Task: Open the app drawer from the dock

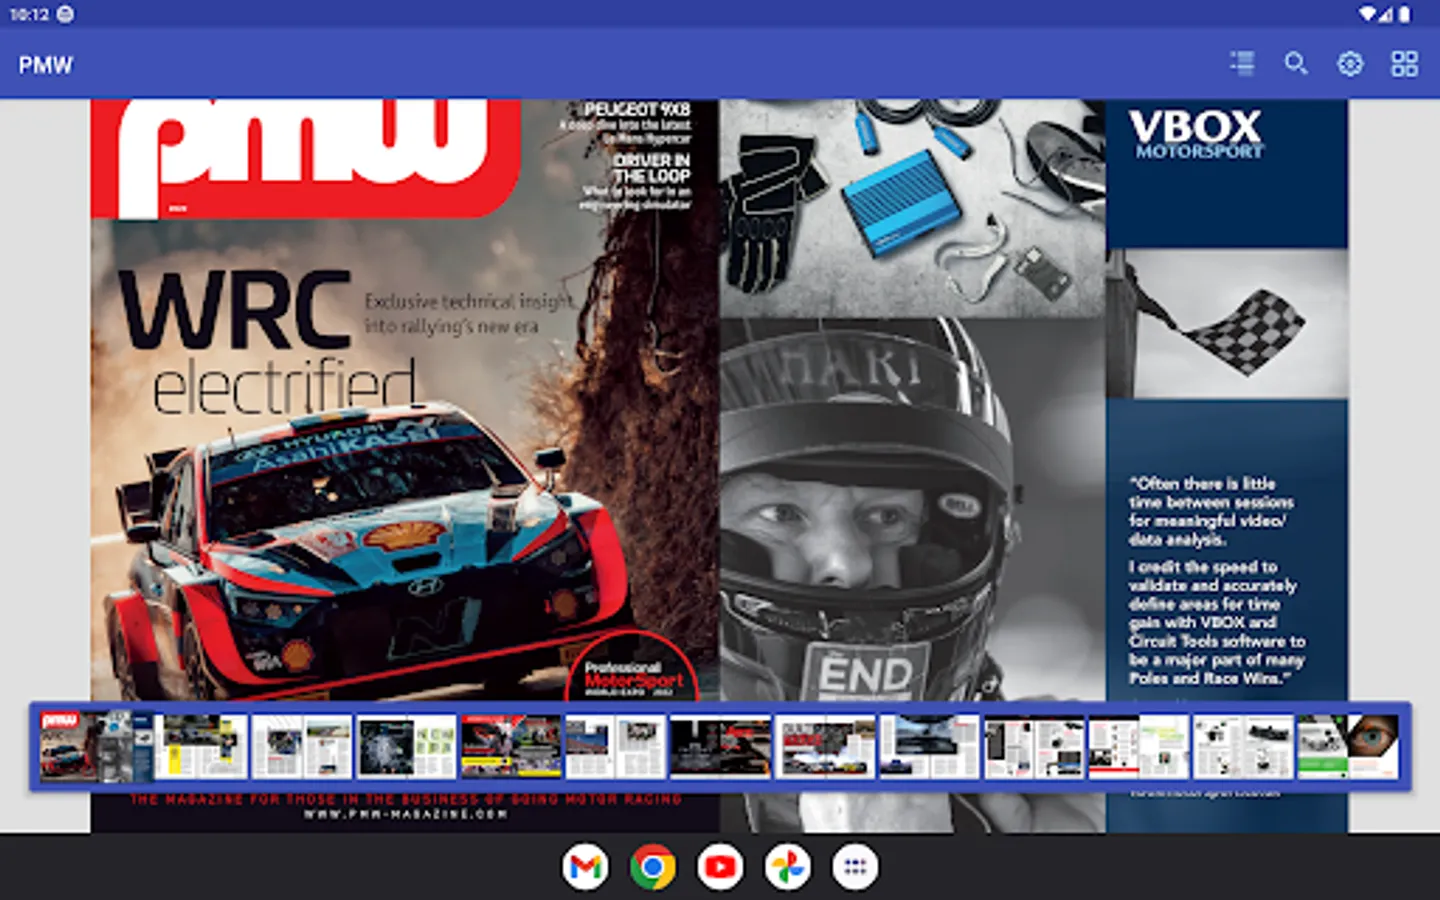Action: click(x=855, y=867)
